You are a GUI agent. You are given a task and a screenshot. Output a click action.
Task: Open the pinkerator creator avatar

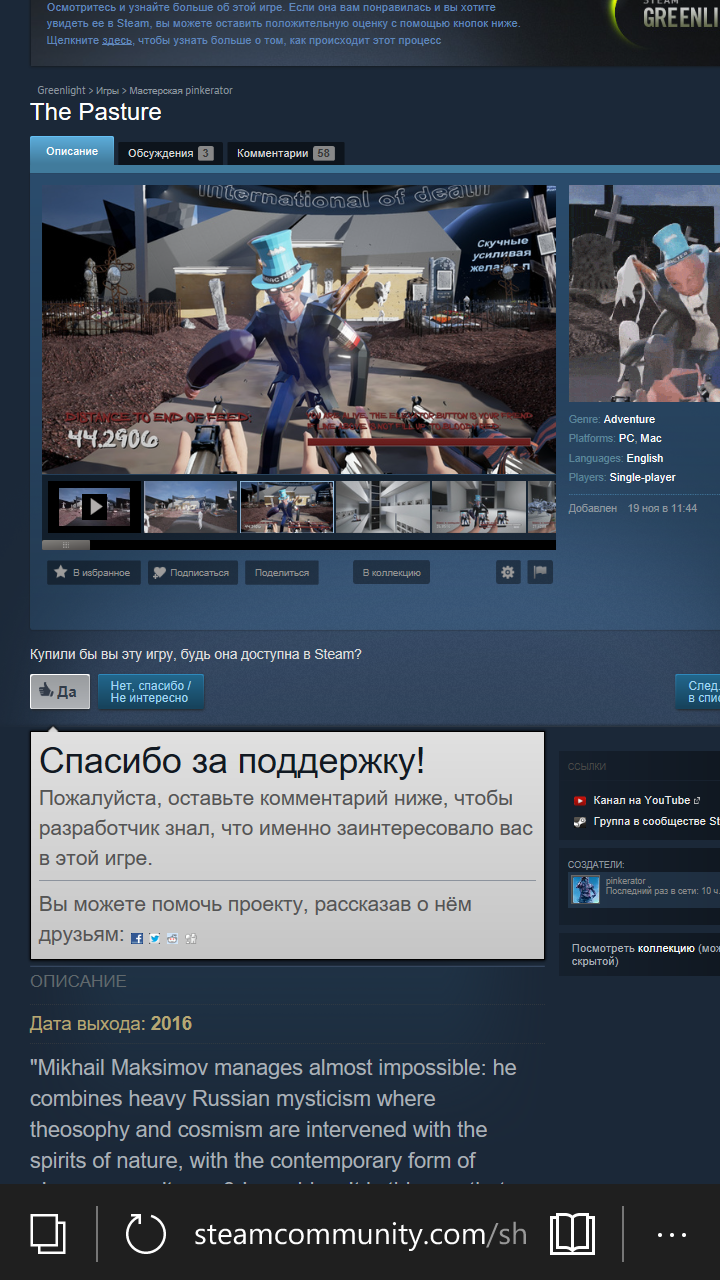click(585, 889)
